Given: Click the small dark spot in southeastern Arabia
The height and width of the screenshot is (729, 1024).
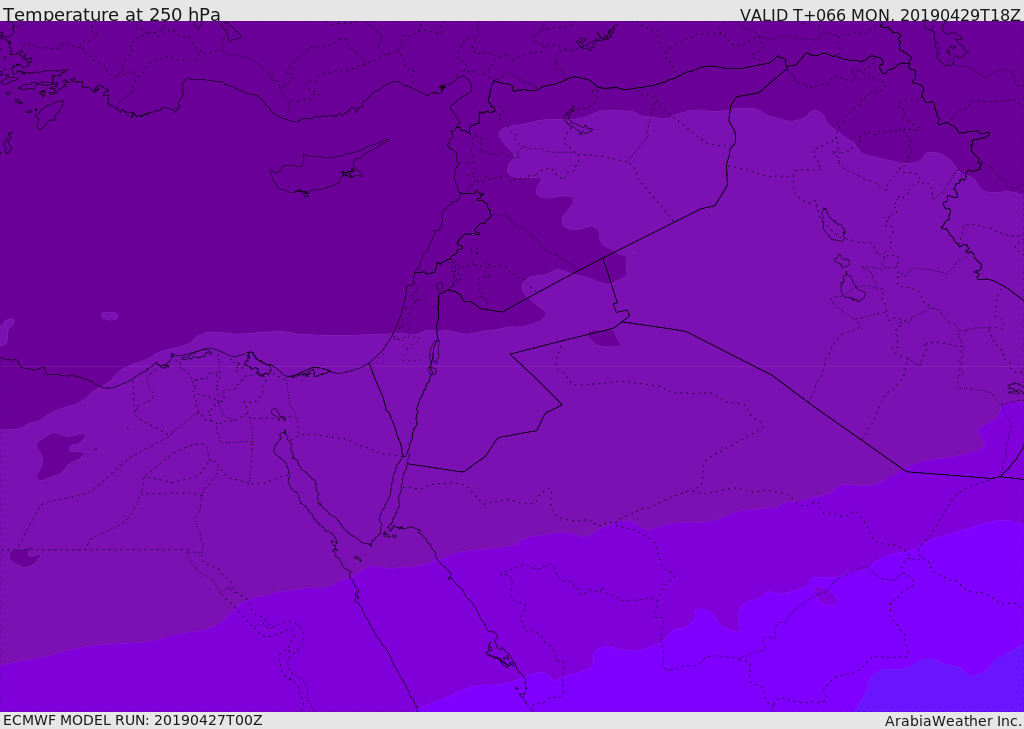Looking at the screenshot, I should coord(826,596).
